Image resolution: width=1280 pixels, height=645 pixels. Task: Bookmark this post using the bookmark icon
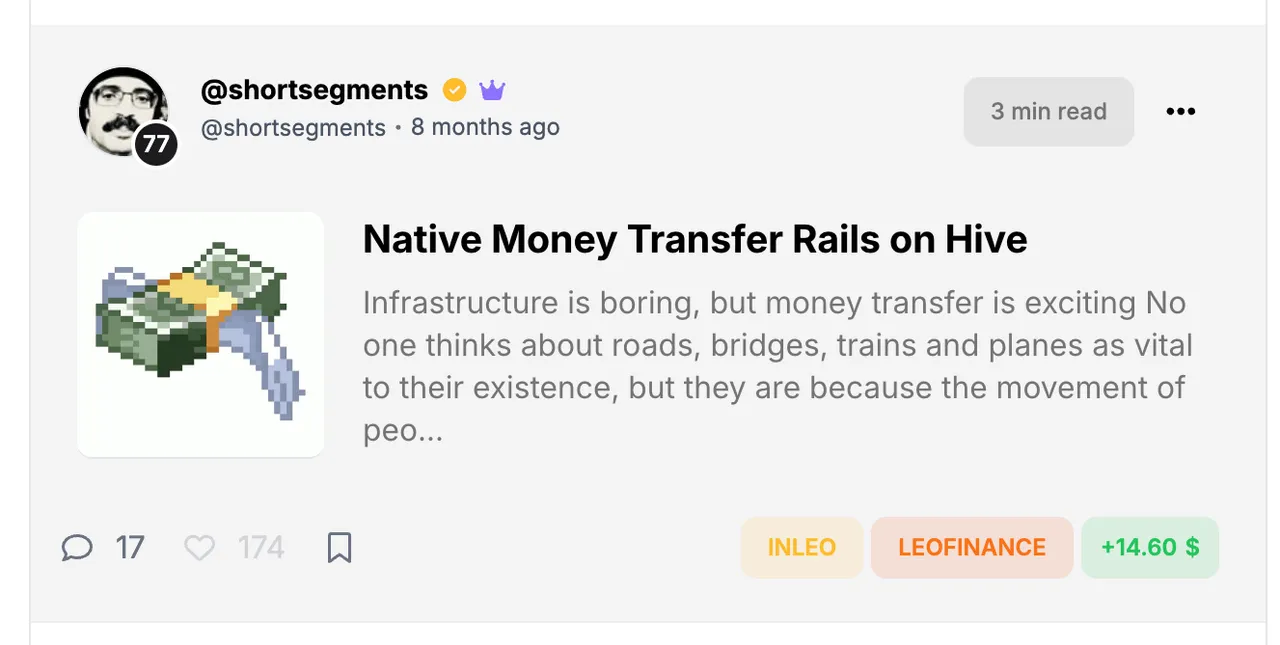tap(340, 547)
